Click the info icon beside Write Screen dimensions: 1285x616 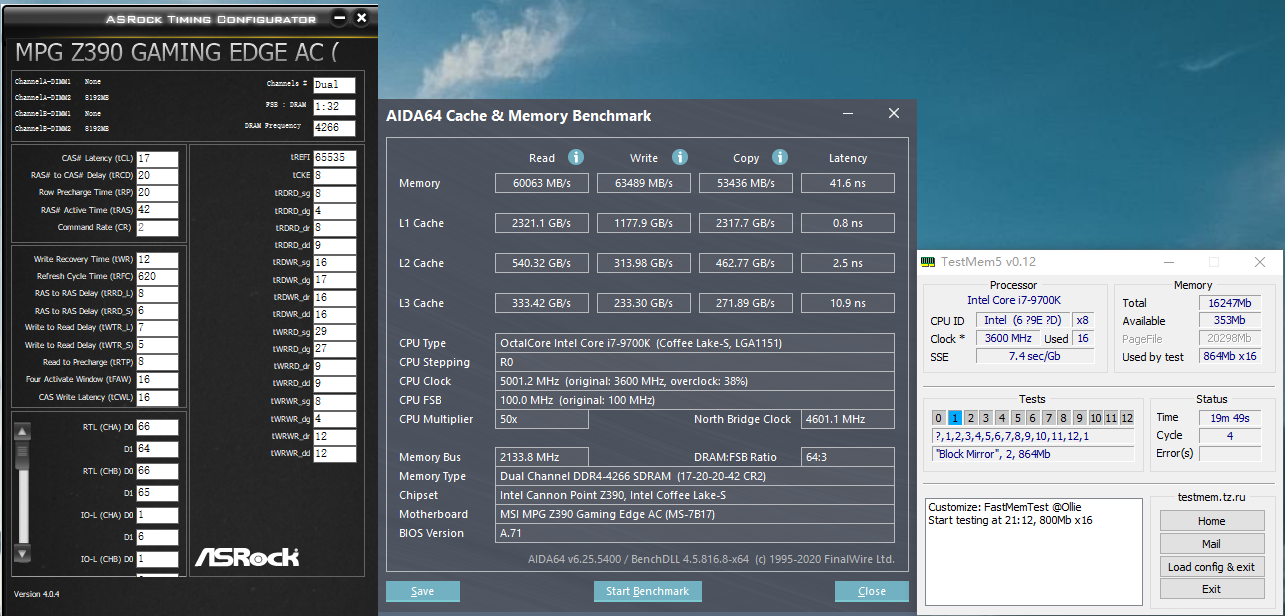[680, 158]
